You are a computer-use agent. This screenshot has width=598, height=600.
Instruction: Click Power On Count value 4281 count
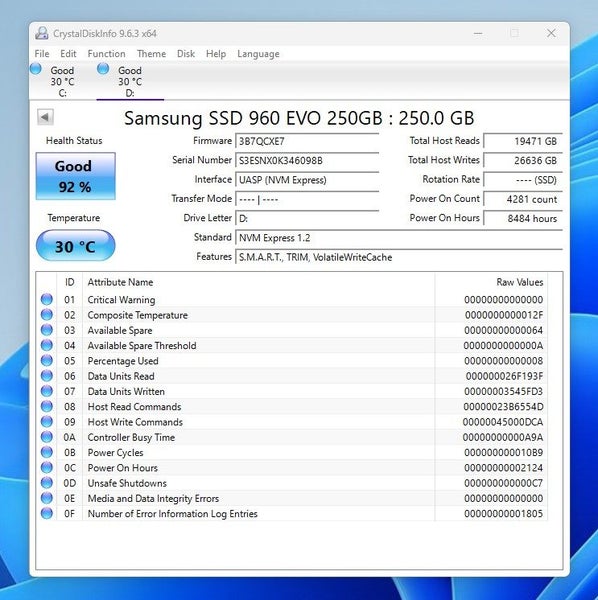[x=523, y=199]
